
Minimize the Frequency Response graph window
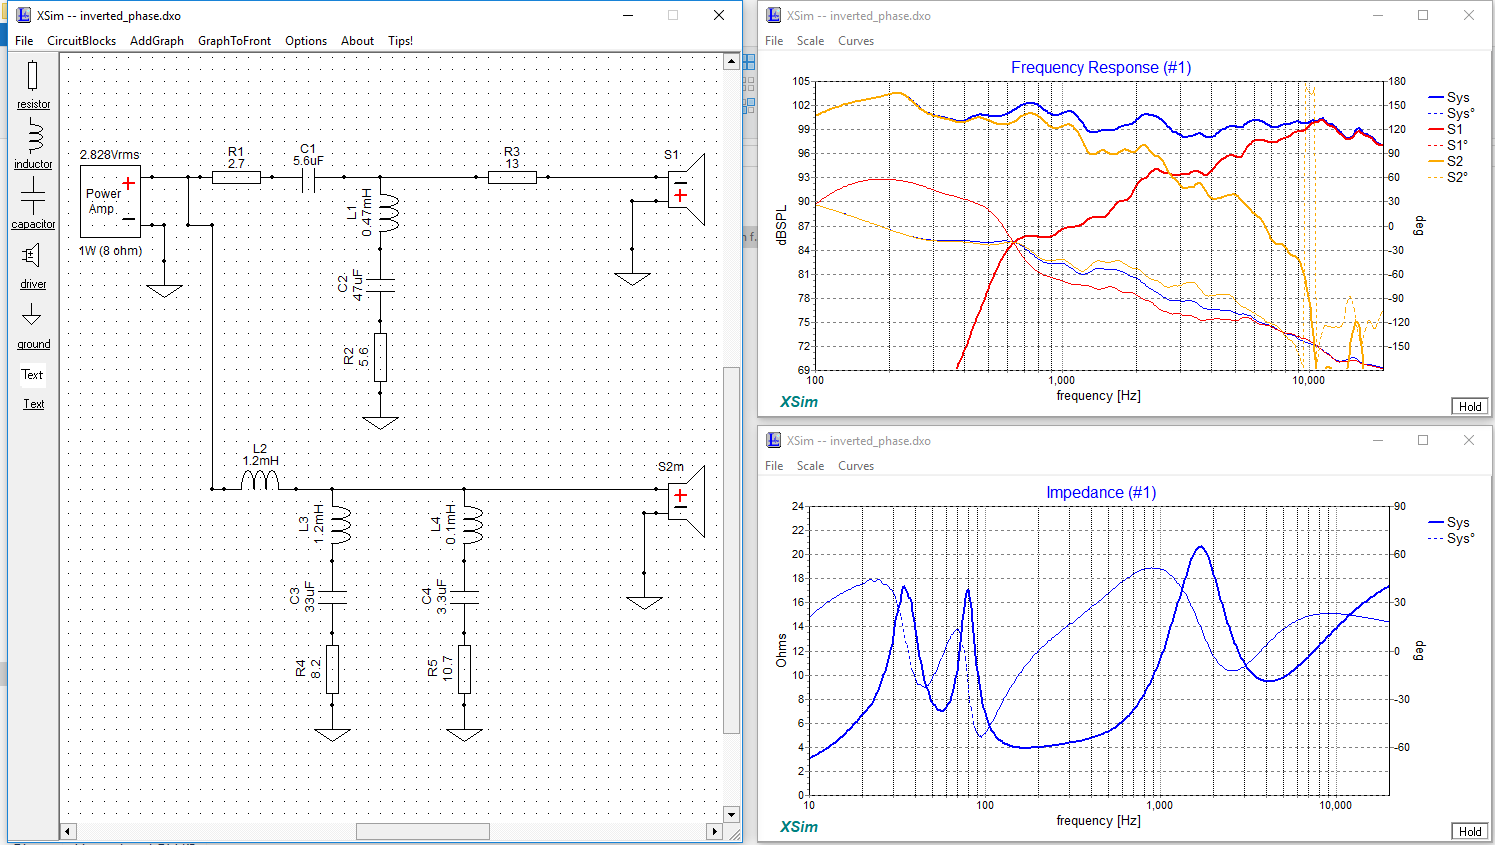(x=1378, y=15)
